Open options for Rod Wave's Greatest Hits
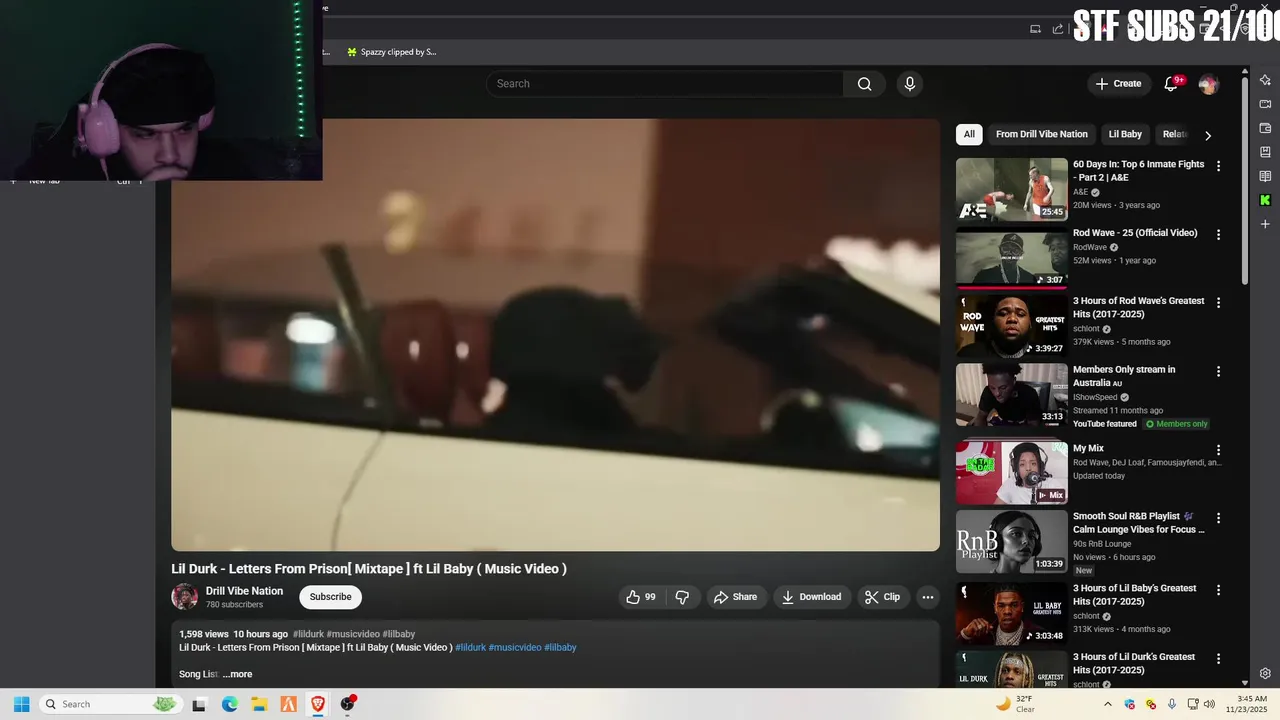Viewport: 1280px width, 720px height. 1218,303
